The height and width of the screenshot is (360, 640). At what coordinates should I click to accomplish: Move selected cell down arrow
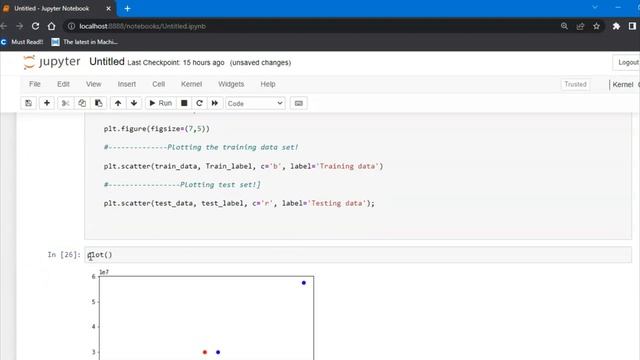[x=134, y=103]
